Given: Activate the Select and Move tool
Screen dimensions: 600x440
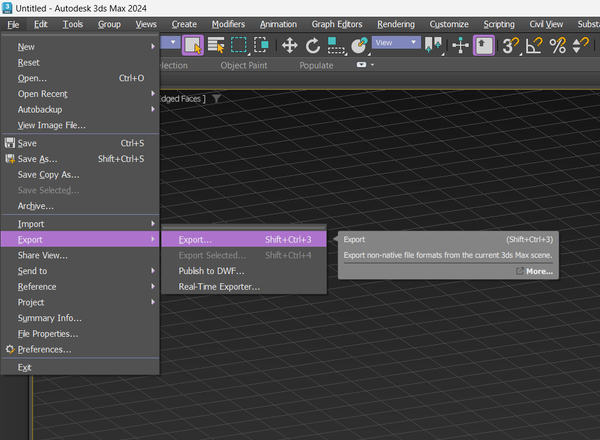Looking at the screenshot, I should [x=290, y=46].
